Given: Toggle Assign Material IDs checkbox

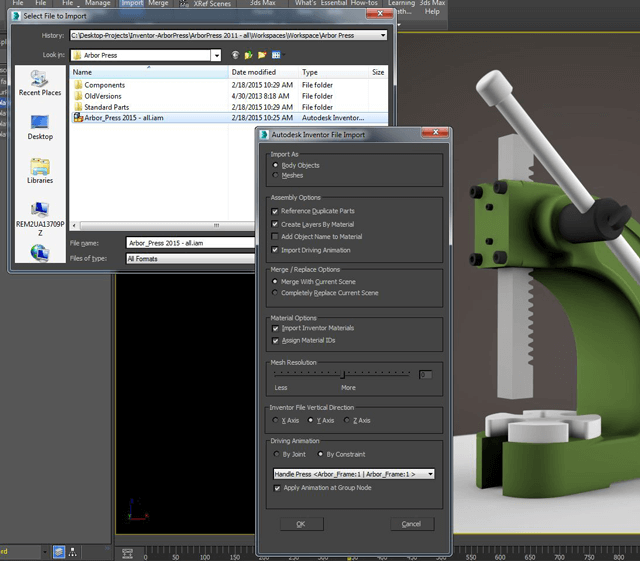Looking at the screenshot, I should (276, 341).
